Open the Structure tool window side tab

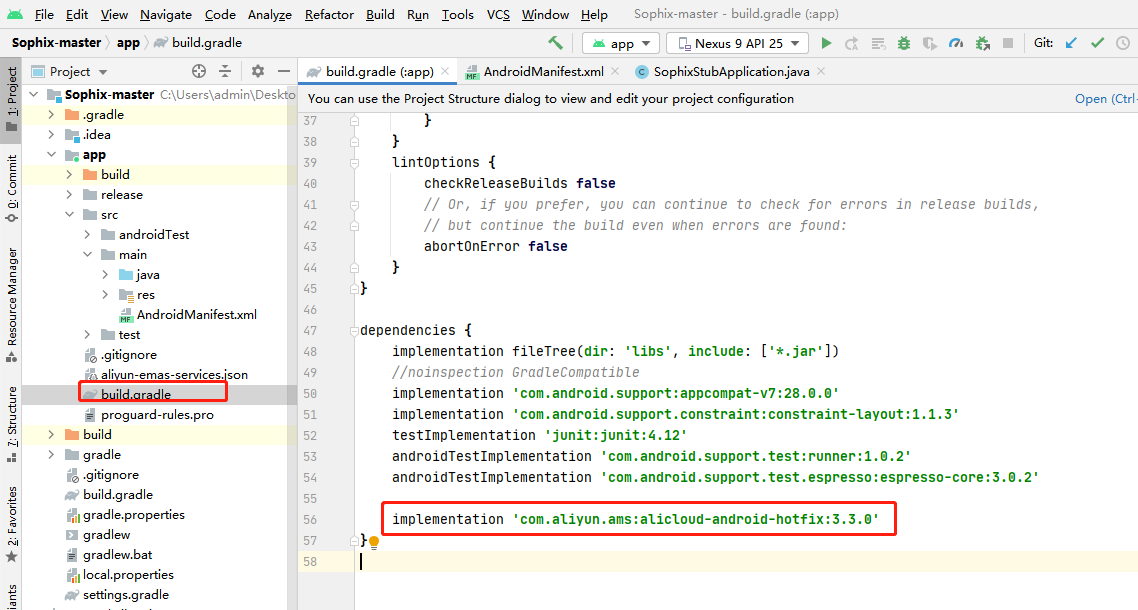(x=11, y=424)
